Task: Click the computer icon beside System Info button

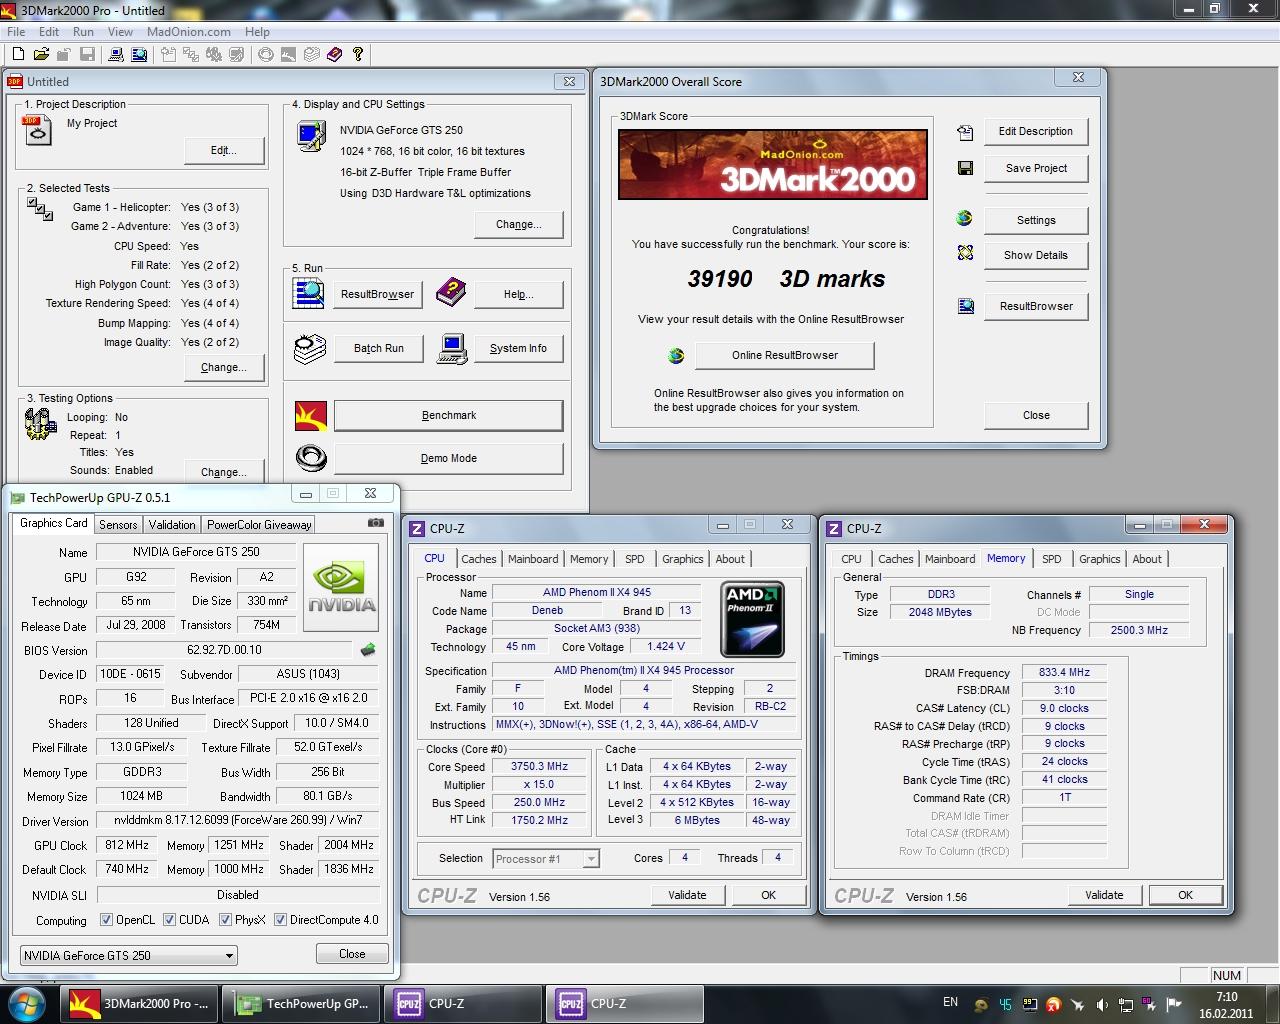Action: (x=452, y=348)
